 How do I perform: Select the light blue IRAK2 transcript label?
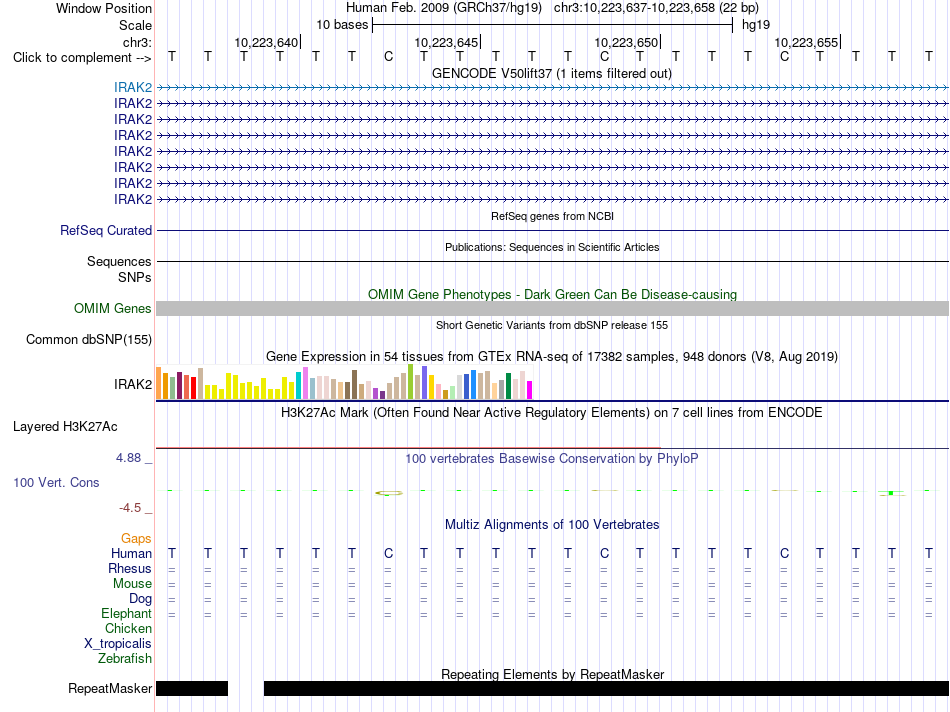pyautogui.click(x=133, y=87)
